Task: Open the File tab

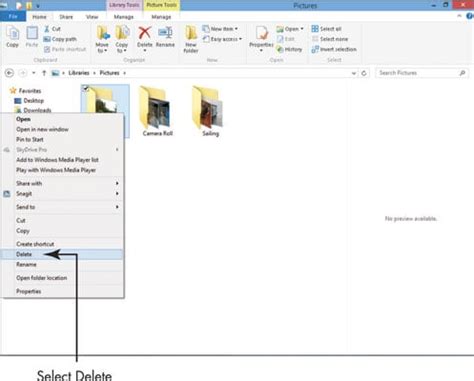Action: pyautogui.click(x=13, y=16)
